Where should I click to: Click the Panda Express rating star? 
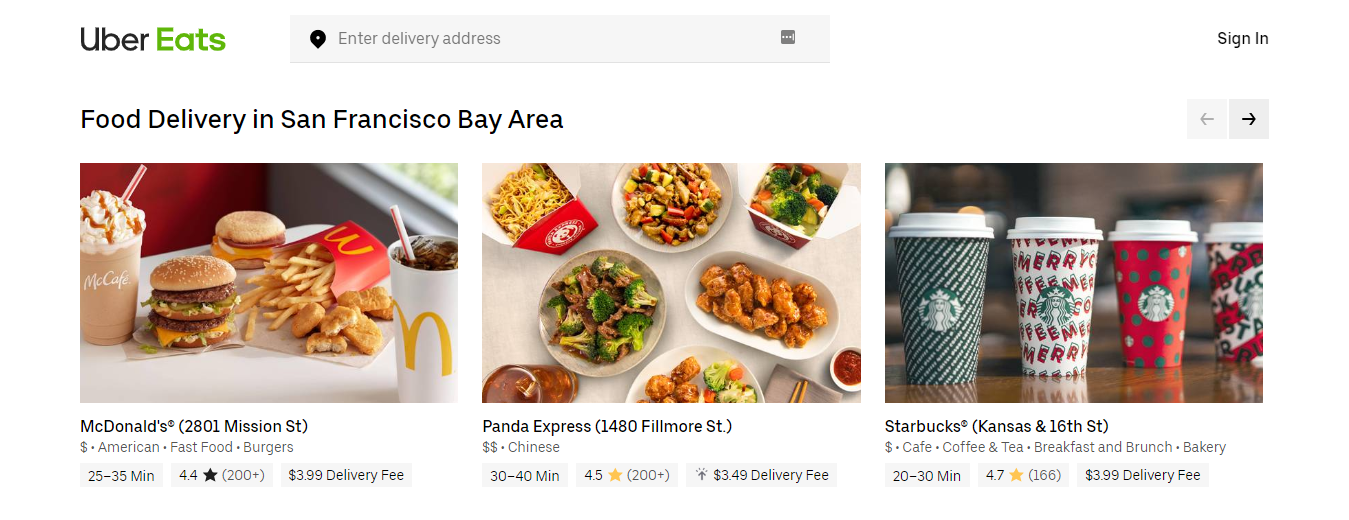[x=615, y=476]
